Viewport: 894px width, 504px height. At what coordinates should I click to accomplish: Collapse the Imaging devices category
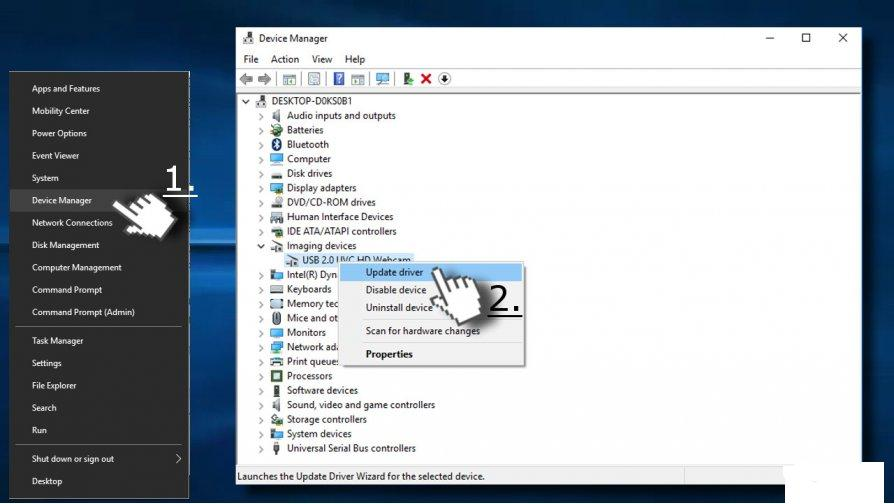261,246
